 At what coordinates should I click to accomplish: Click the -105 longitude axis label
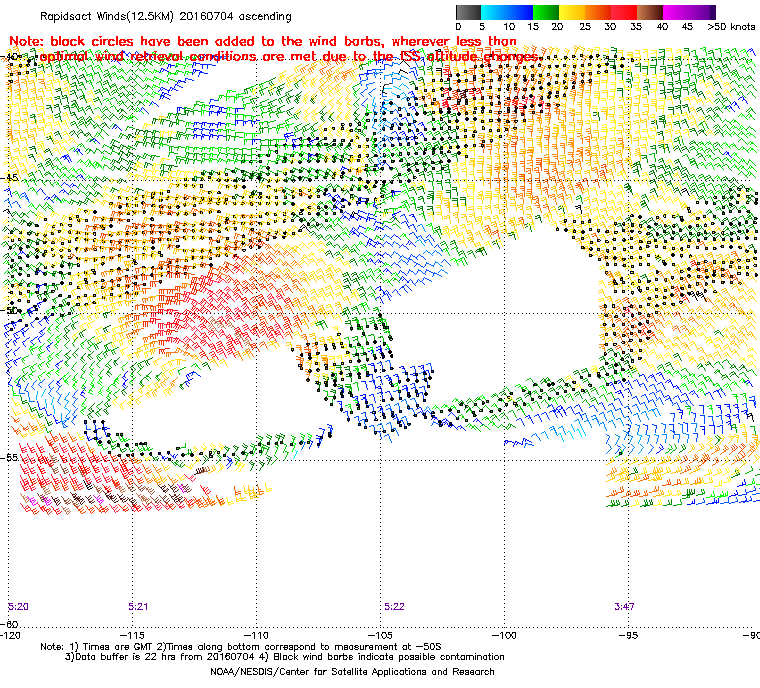(x=380, y=635)
